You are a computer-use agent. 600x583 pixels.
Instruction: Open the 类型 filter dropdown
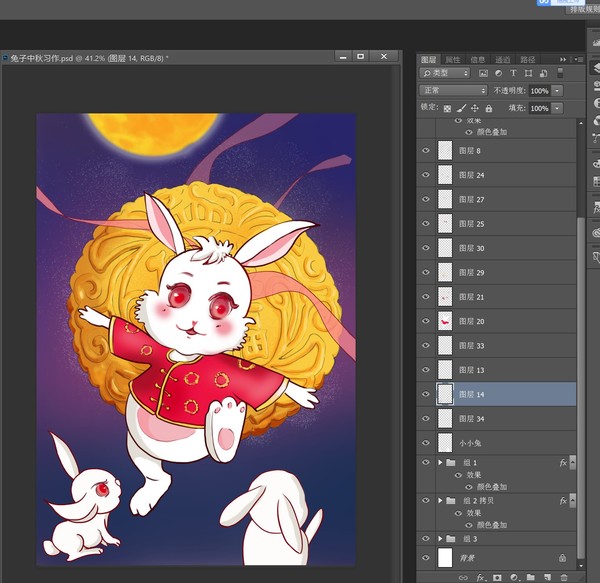445,73
